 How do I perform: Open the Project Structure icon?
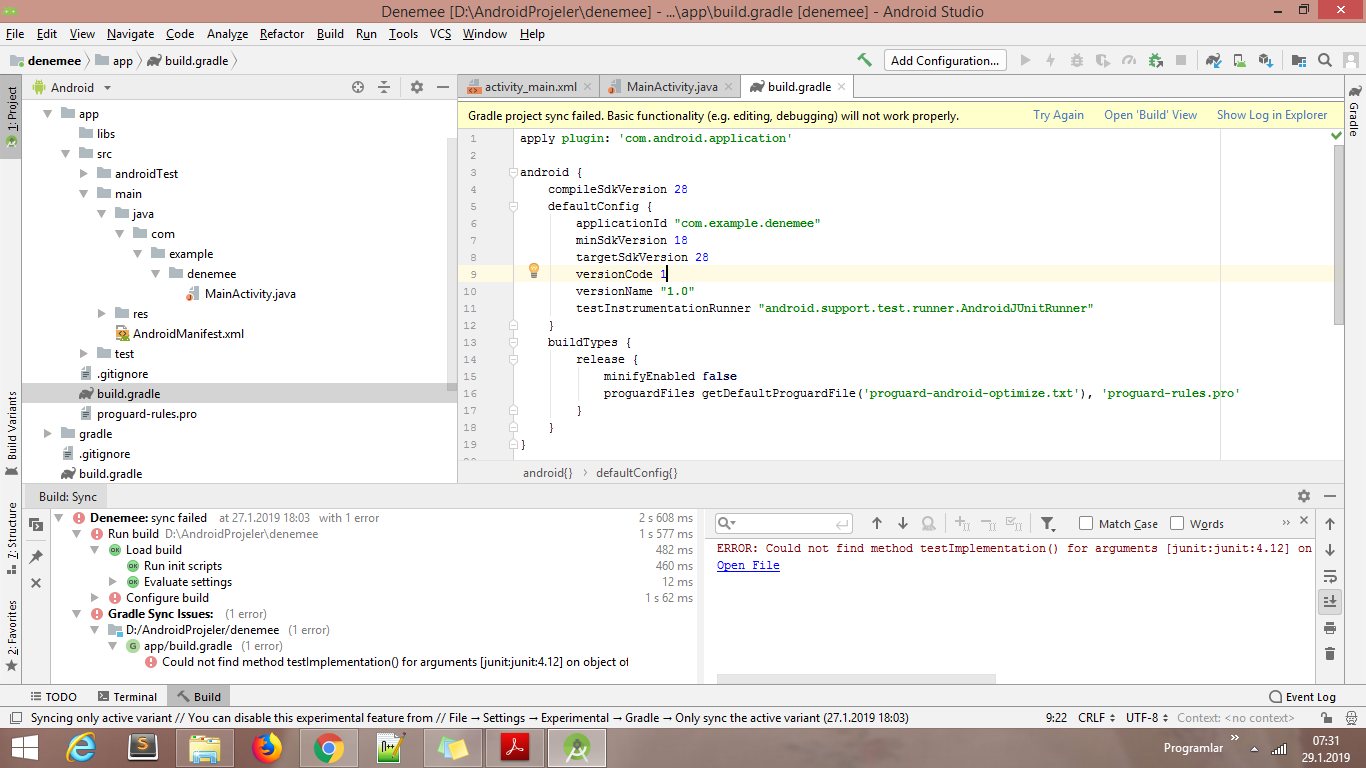point(1298,60)
